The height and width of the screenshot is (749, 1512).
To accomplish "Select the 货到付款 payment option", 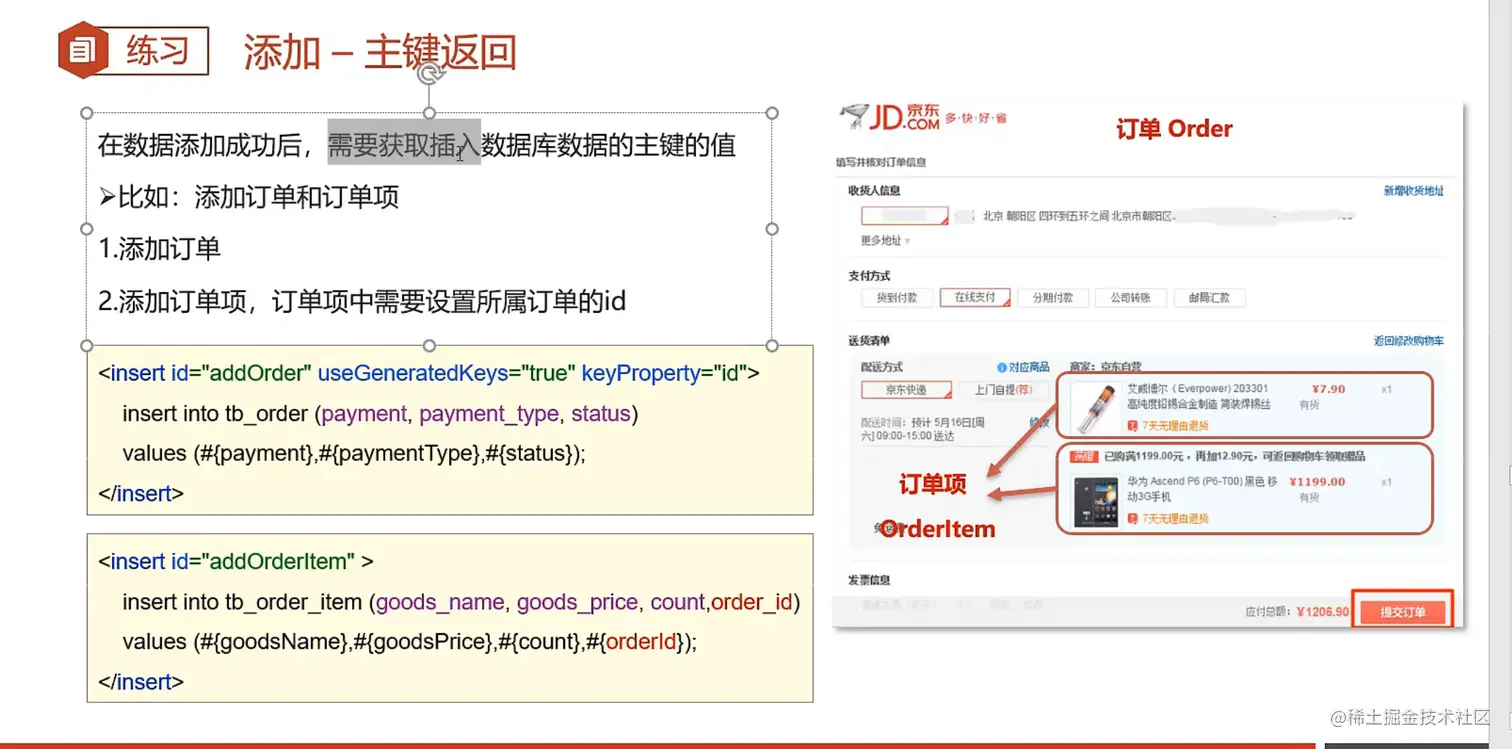I will 897,298.
